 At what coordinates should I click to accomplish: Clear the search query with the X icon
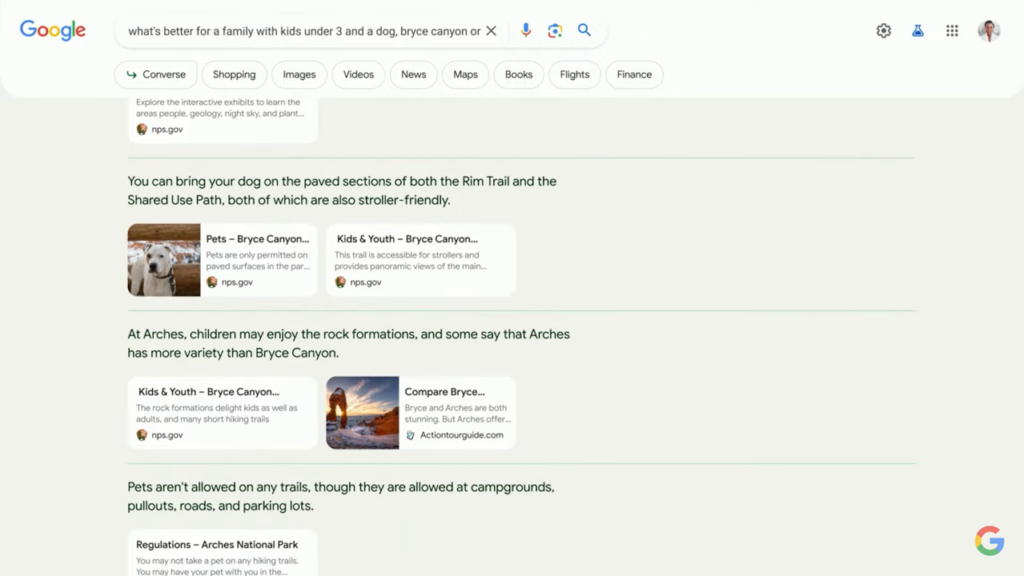[x=491, y=31]
